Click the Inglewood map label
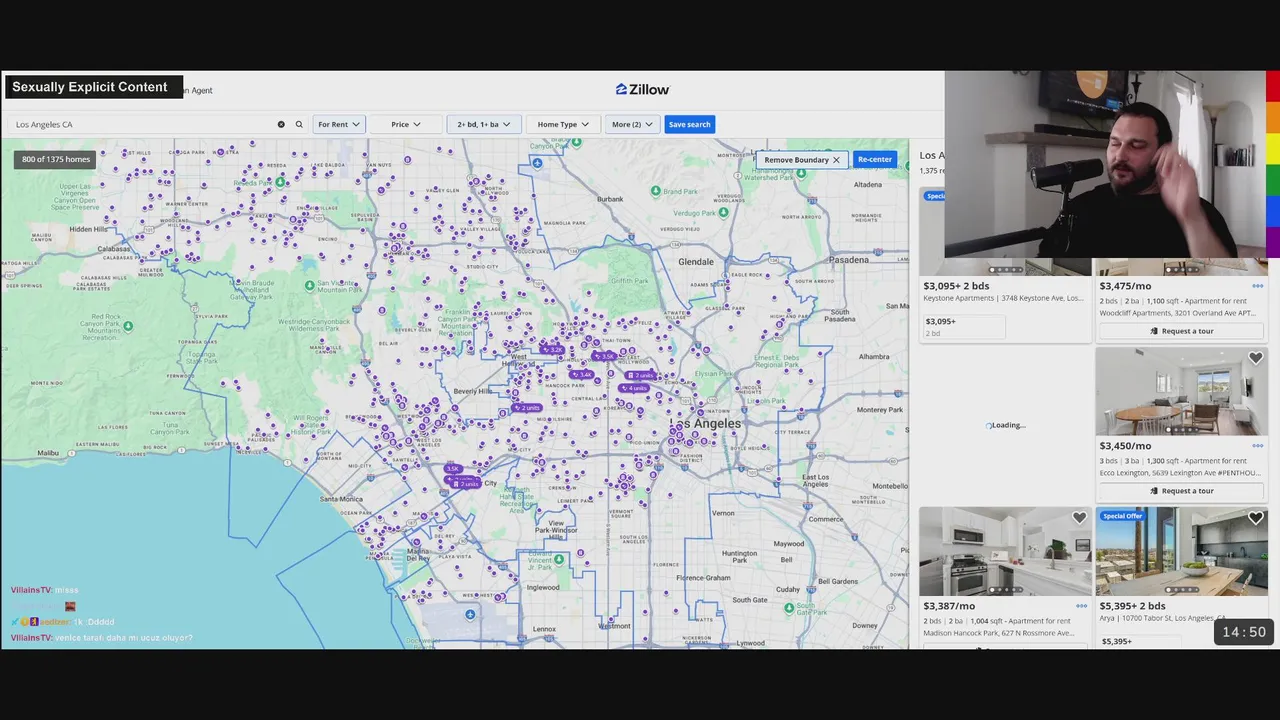Screen dimensions: 1280x720 pos(543,587)
